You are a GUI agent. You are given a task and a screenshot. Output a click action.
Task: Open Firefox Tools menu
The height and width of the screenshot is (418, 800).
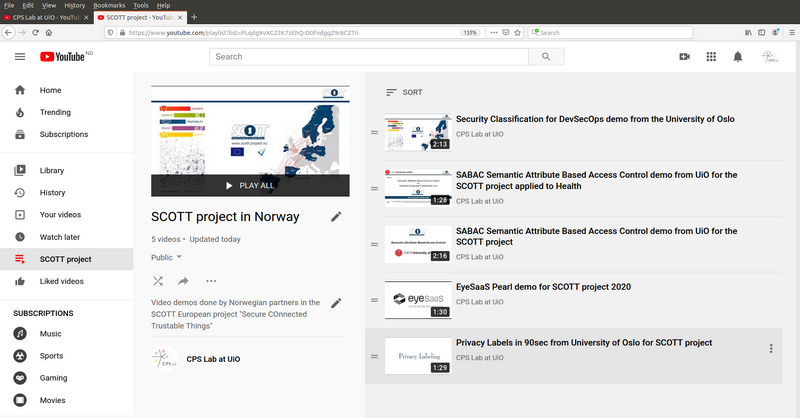tap(141, 5)
